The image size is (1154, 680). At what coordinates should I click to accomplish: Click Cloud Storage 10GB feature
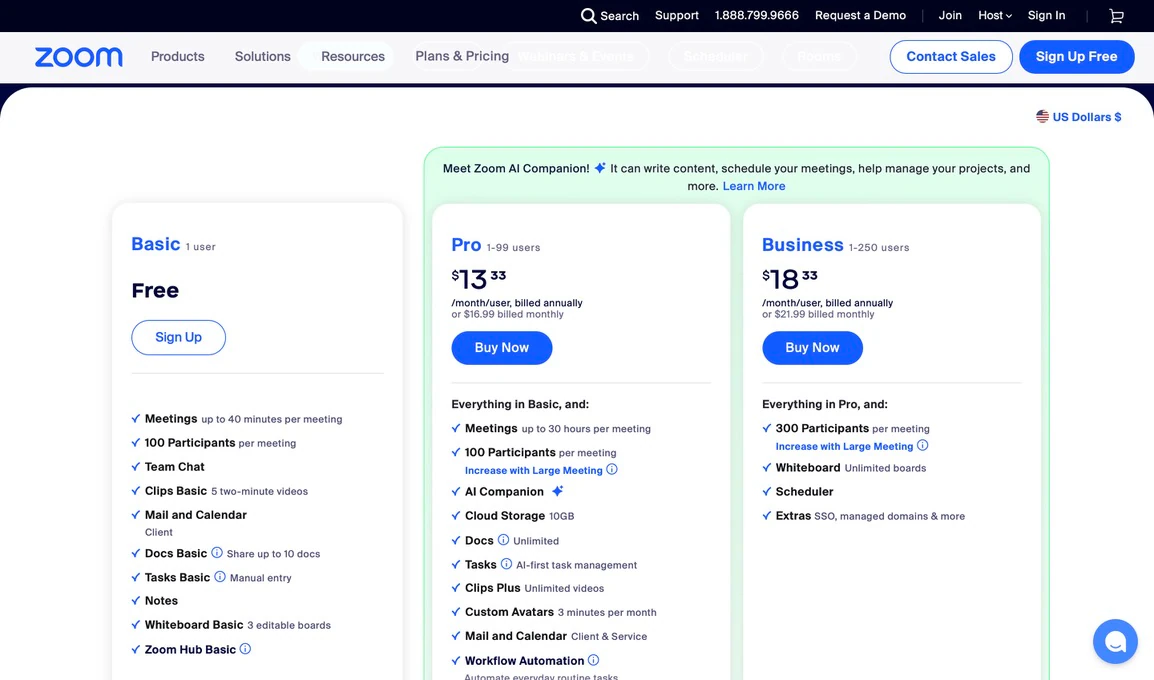pos(520,516)
